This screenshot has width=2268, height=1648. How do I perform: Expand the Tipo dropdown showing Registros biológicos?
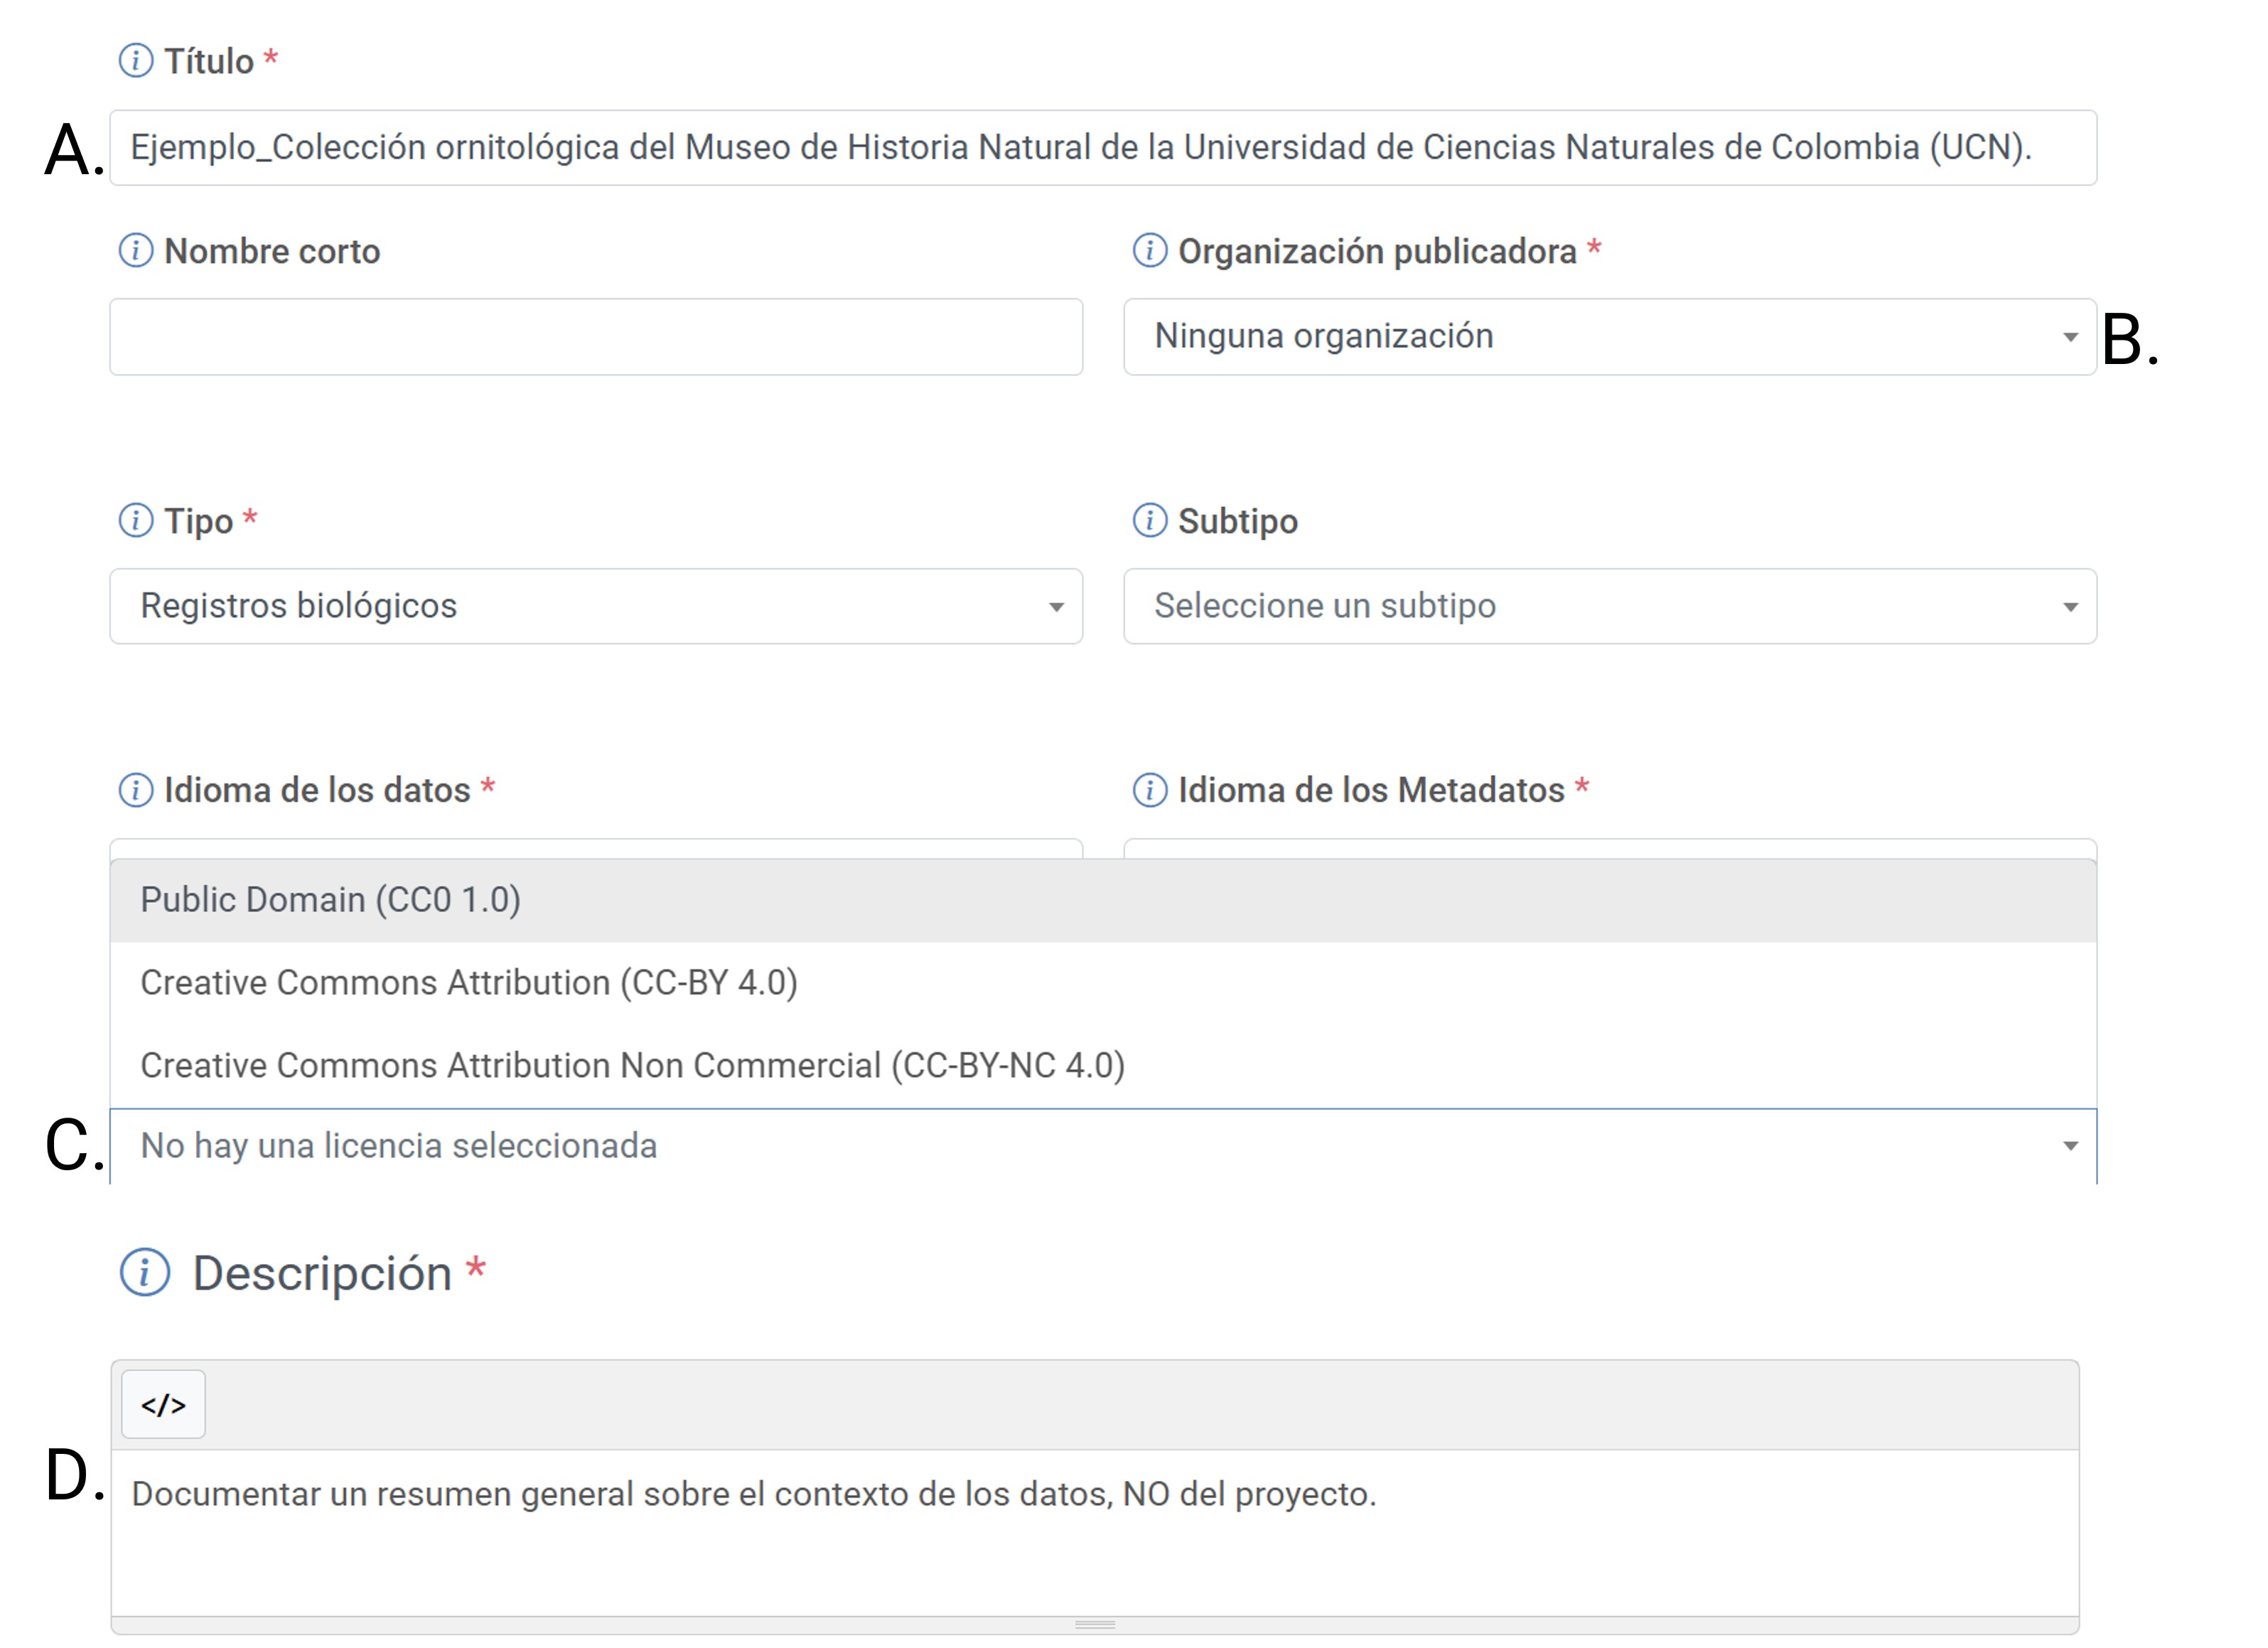click(596, 607)
